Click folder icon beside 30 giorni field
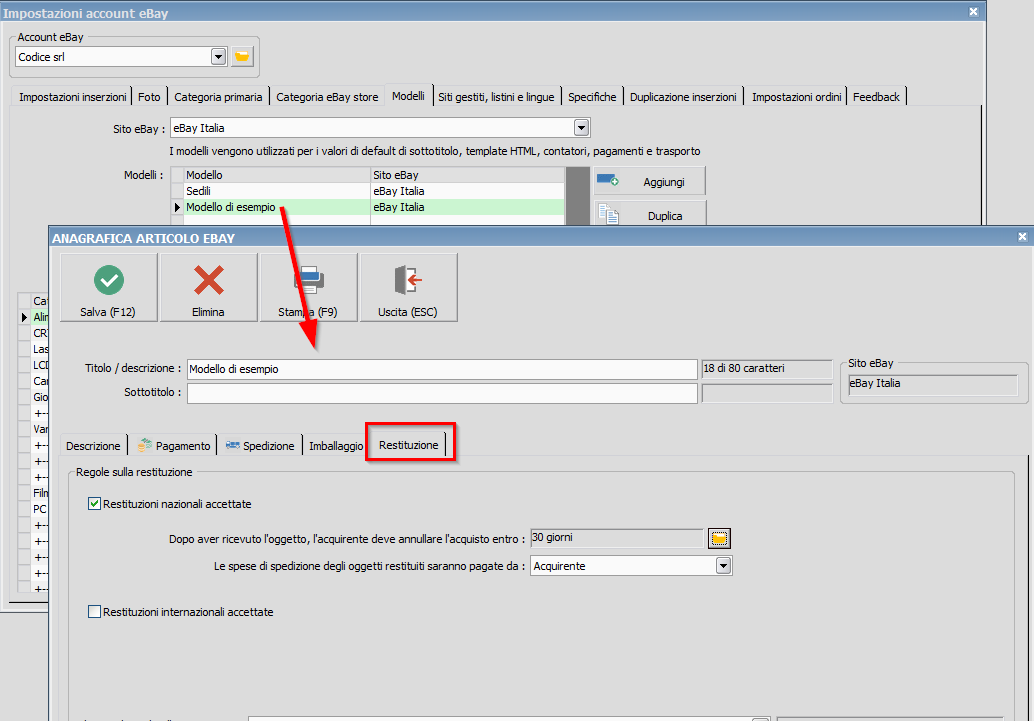Viewport: 1034px width, 721px height. (x=719, y=538)
